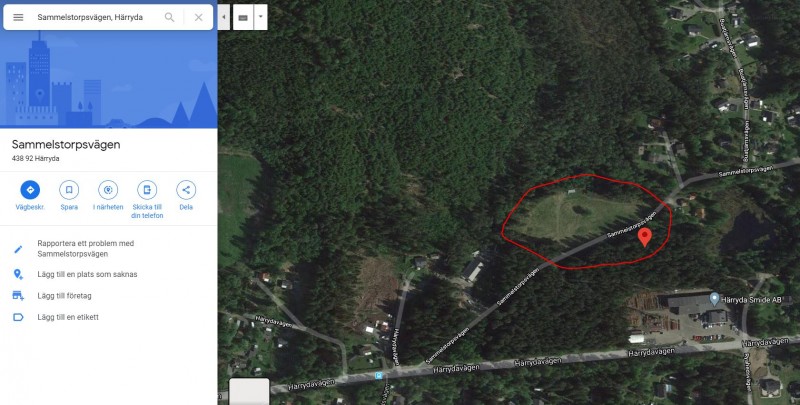
Task: Expand the keyboard input tool dropdown arrow
Action: (x=261, y=17)
